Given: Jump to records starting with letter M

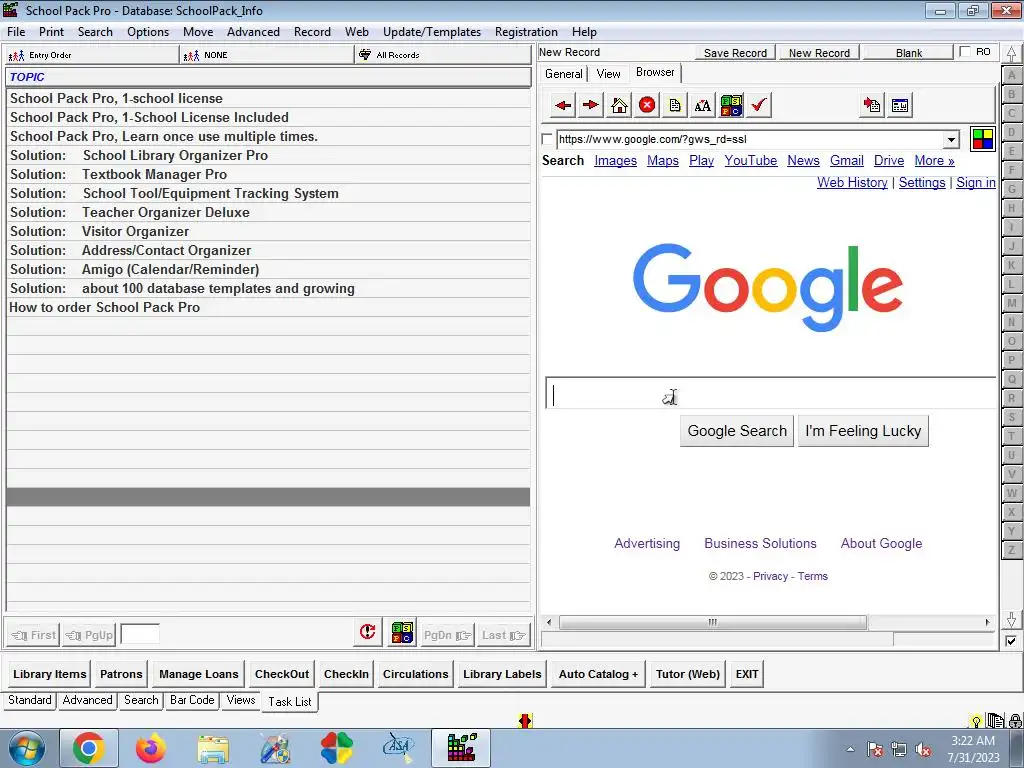Looking at the screenshot, I should (x=1012, y=302).
